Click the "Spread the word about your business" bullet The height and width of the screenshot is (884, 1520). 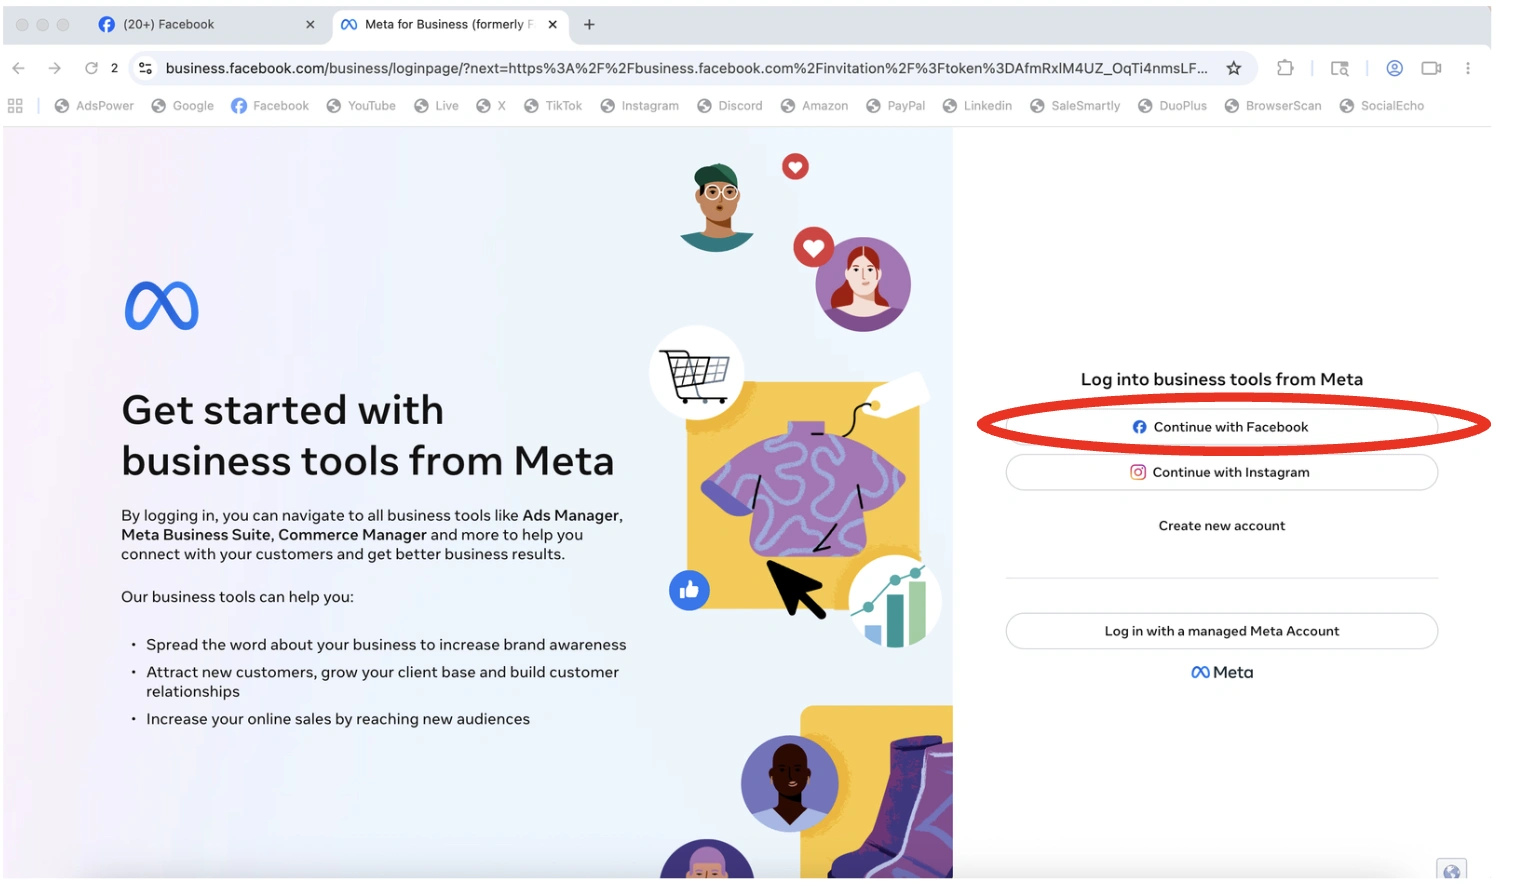386,645
